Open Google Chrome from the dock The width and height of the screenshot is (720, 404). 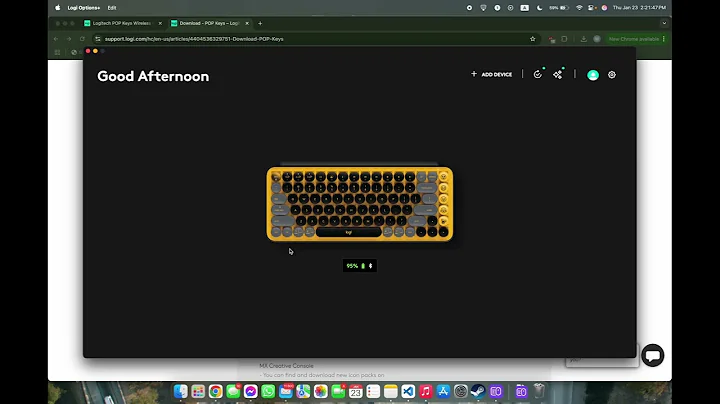coord(215,392)
